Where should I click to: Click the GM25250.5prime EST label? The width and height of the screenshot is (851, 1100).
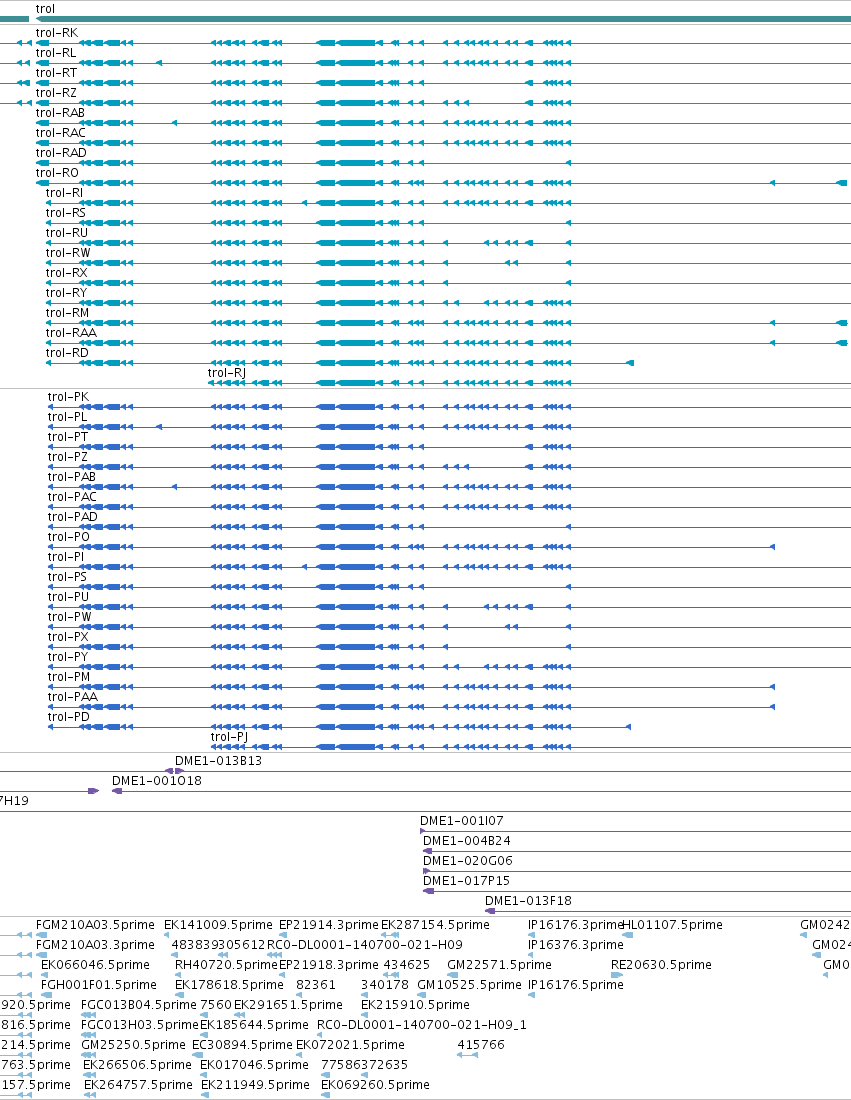tap(133, 1045)
